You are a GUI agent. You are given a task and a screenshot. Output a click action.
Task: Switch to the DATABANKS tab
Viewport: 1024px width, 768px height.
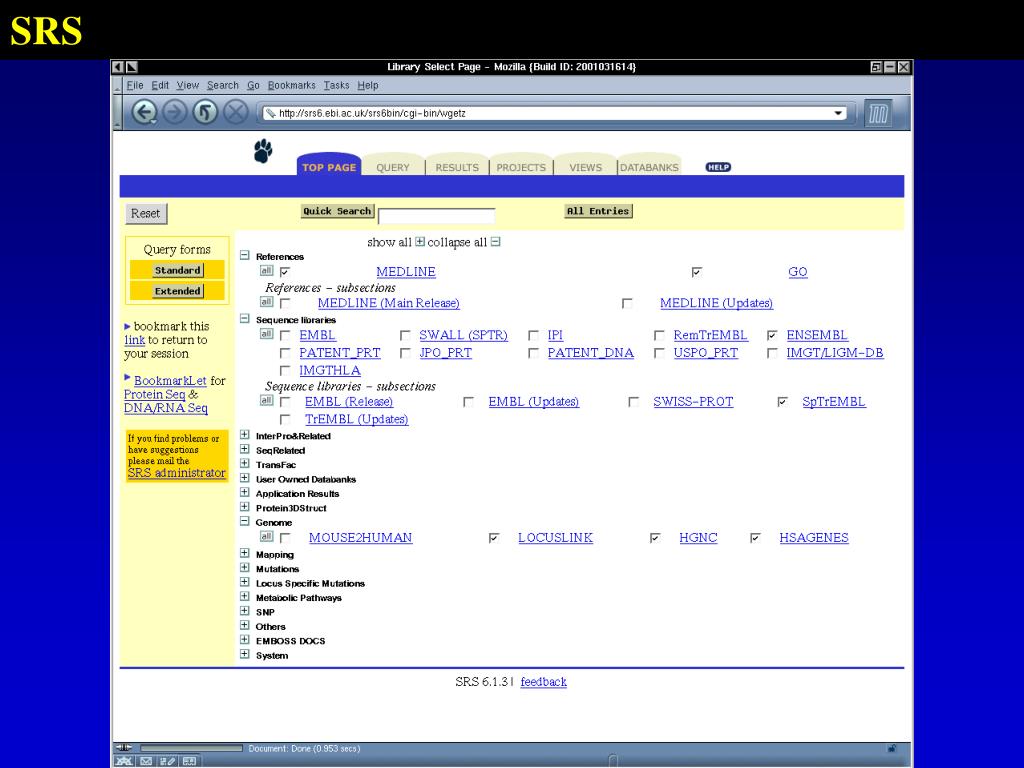649,167
